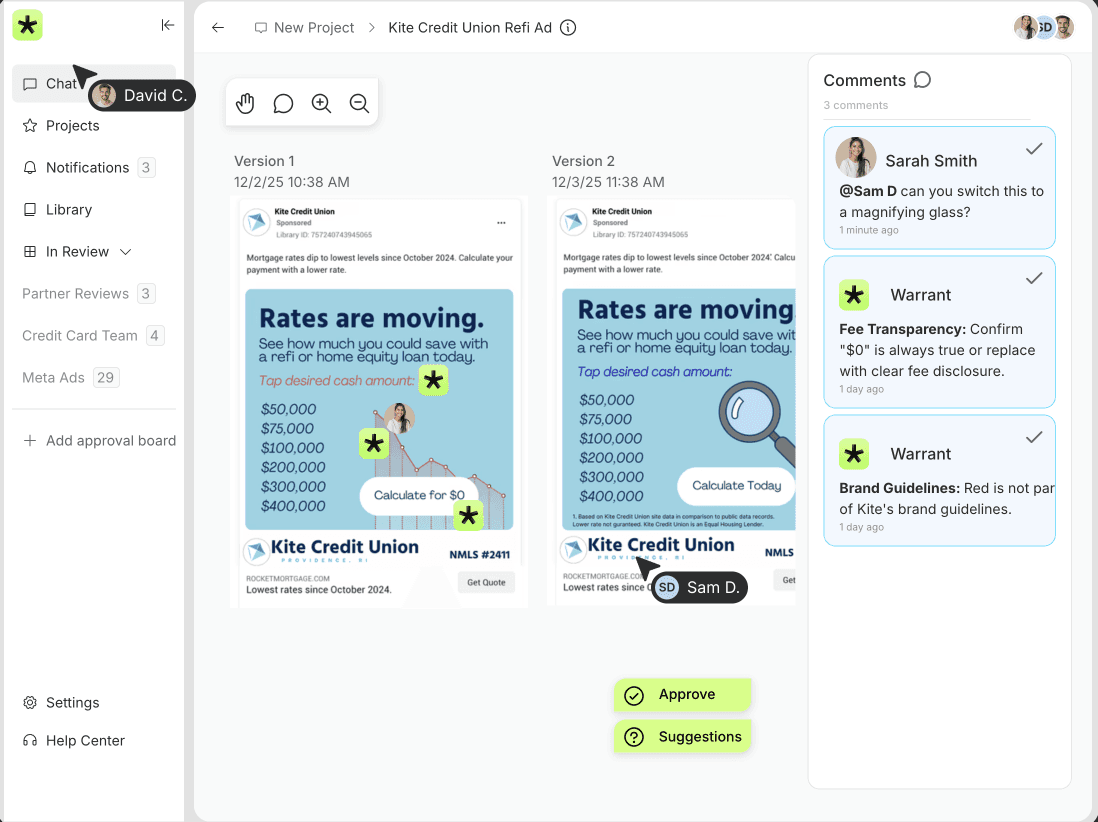
Task: Go back with the left arrow
Action: pyautogui.click(x=218, y=27)
